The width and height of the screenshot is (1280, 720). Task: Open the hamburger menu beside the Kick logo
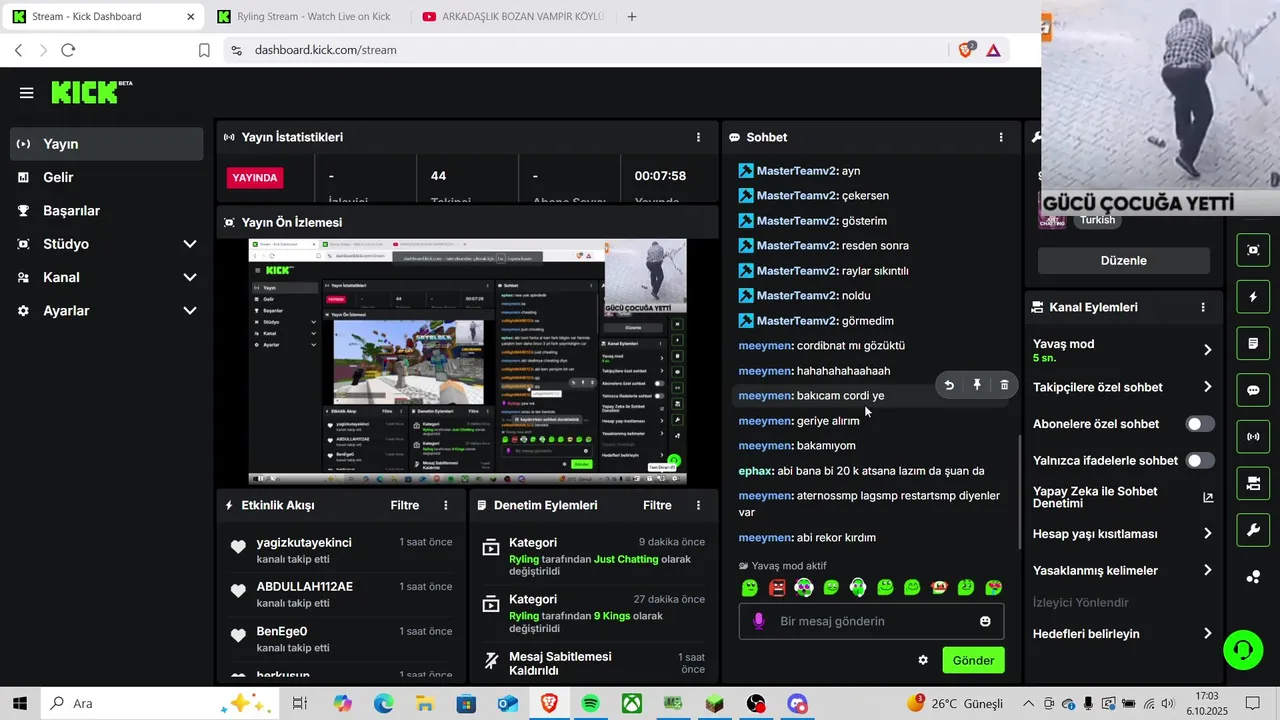pos(27,93)
